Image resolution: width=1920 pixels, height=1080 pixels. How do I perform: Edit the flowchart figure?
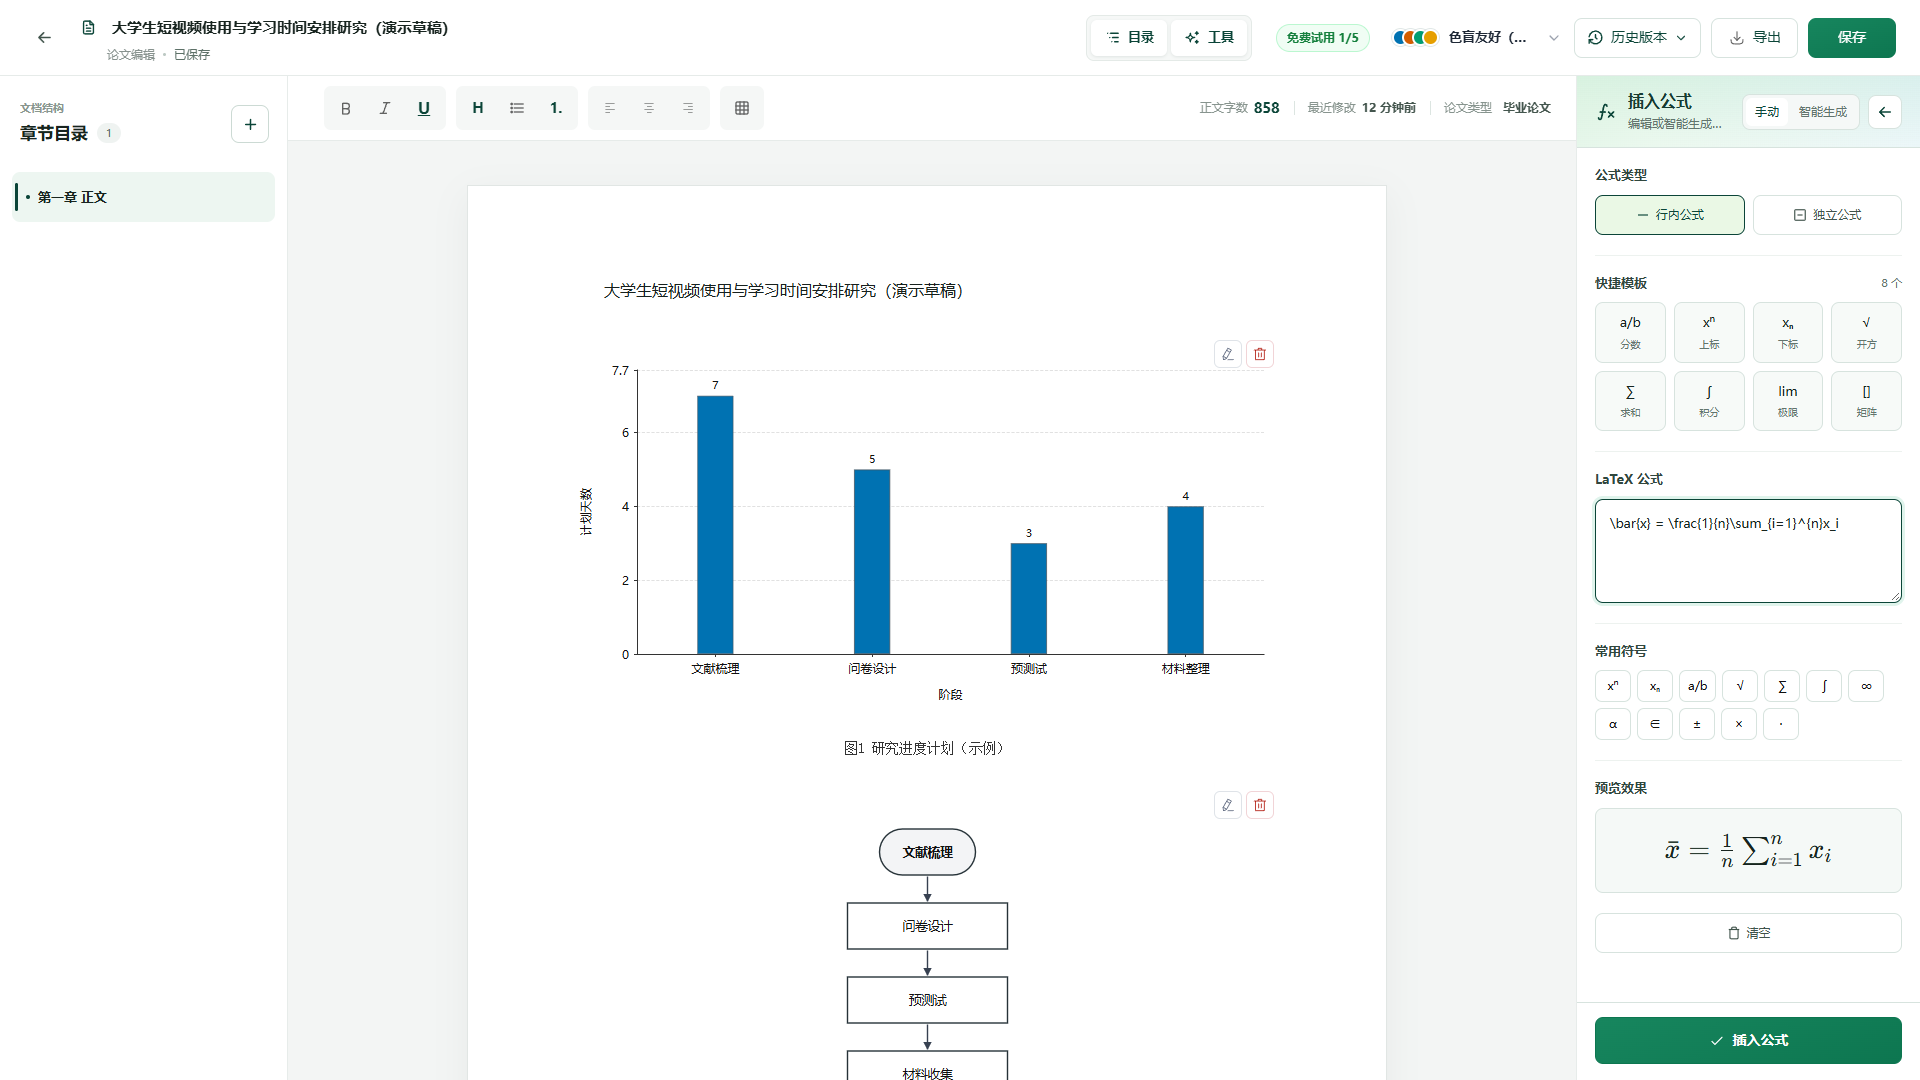[1228, 805]
